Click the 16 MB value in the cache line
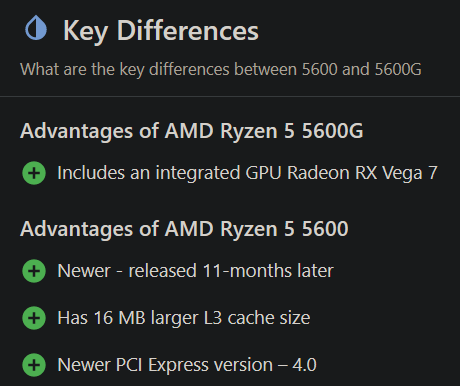Viewport: 460px width, 386px height. pos(119,318)
